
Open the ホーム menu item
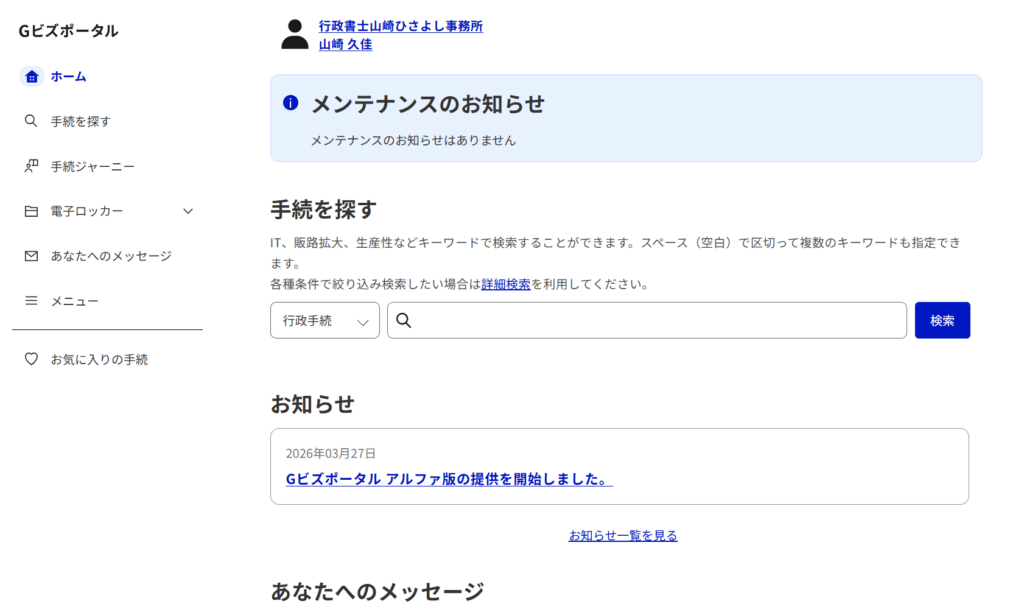[x=68, y=76]
